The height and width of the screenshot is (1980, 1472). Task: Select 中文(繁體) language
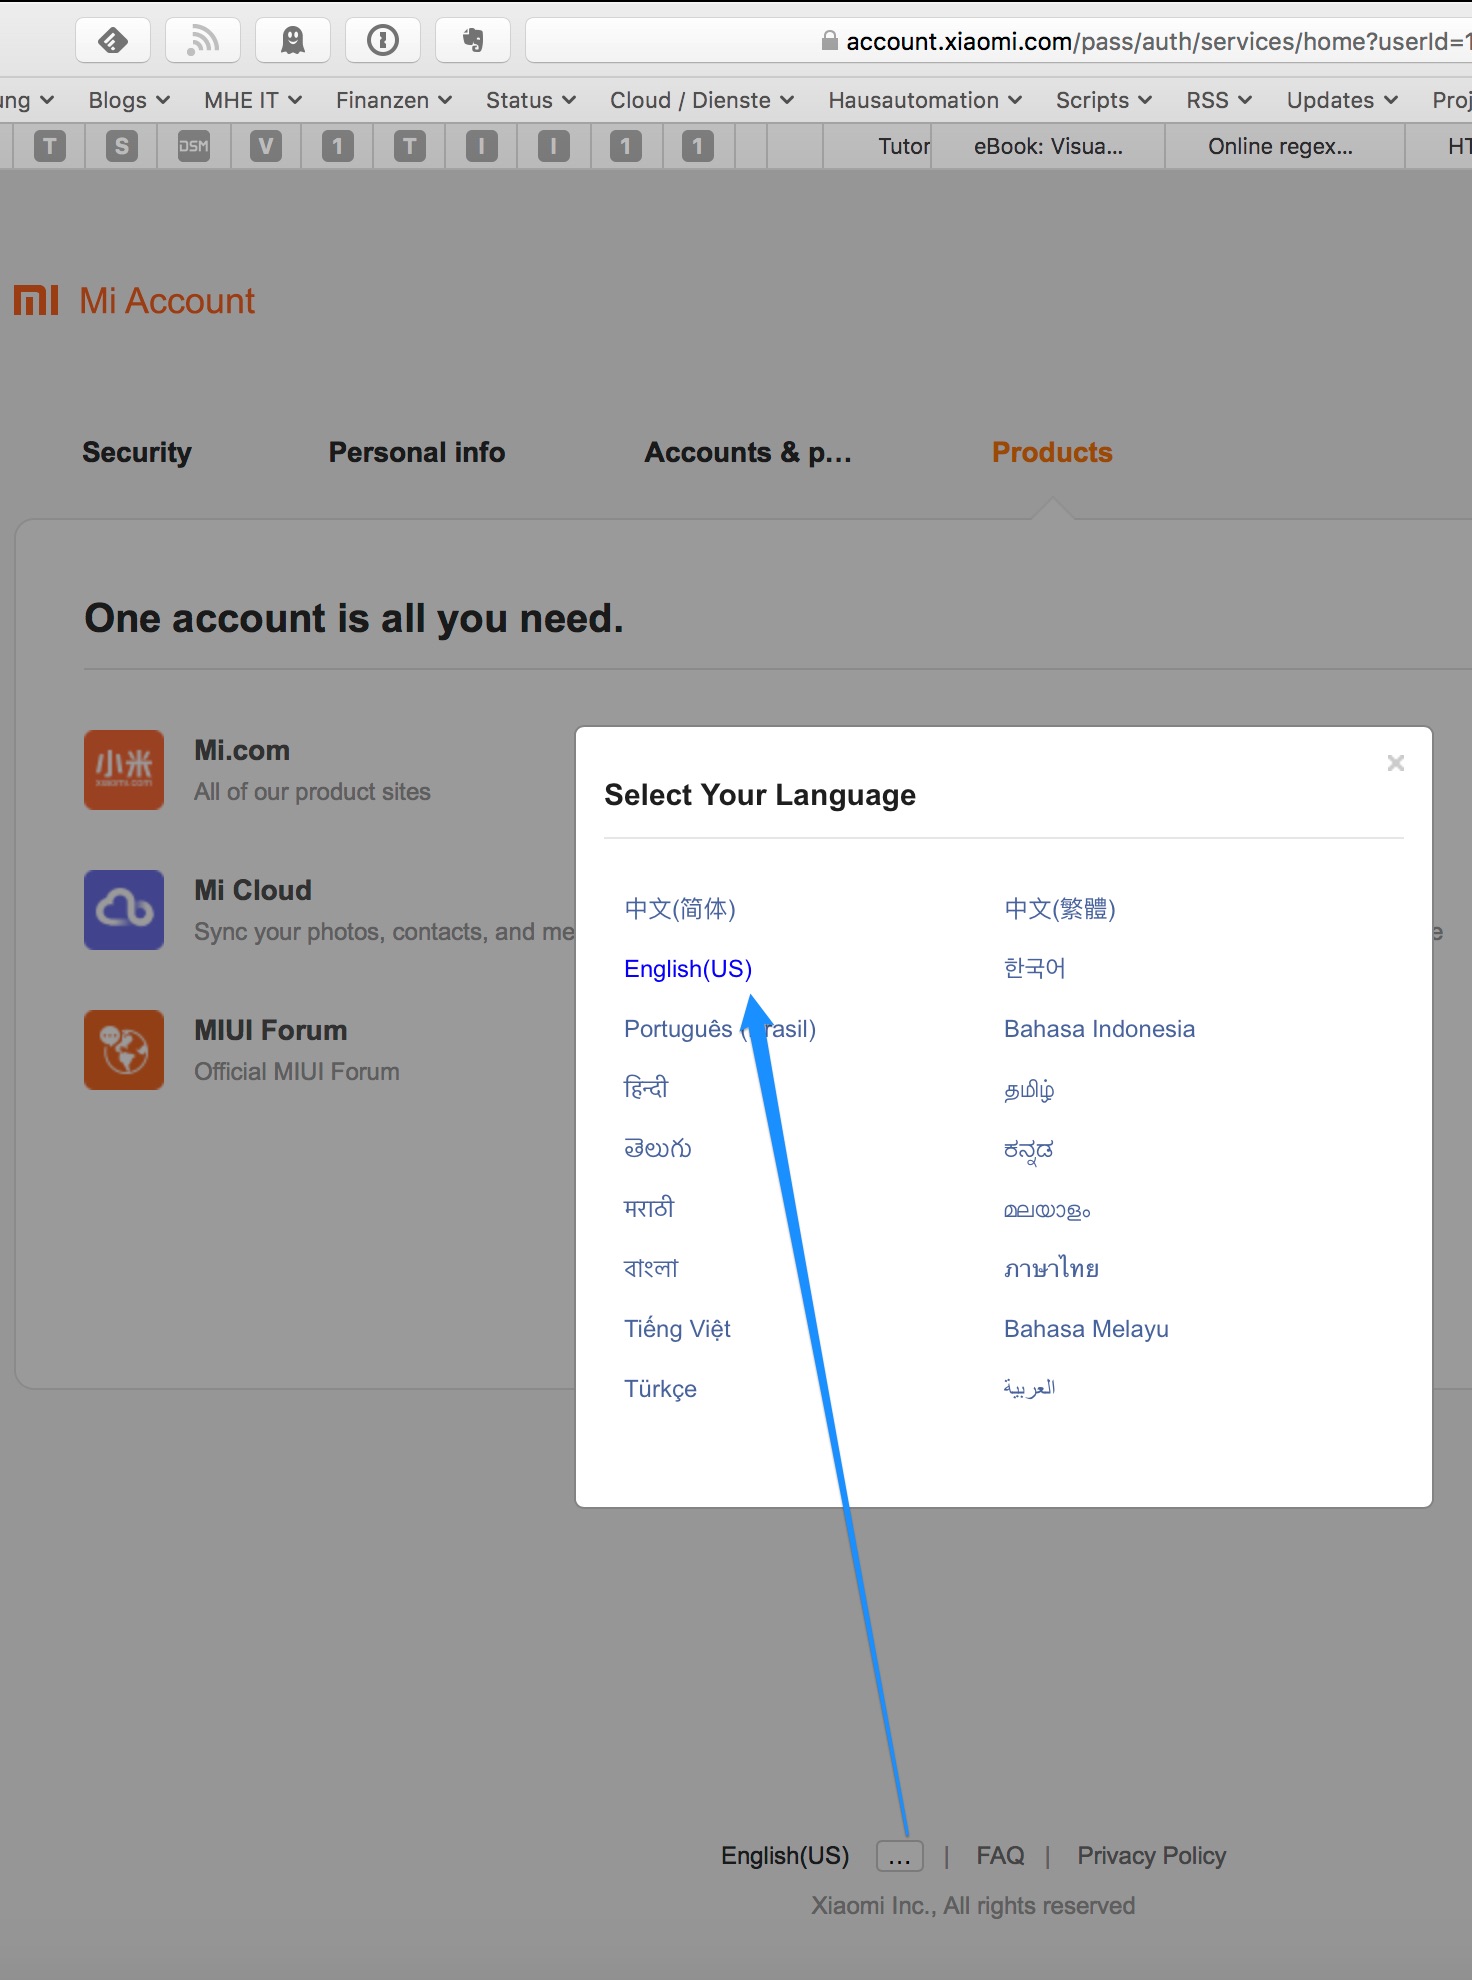coord(1060,909)
